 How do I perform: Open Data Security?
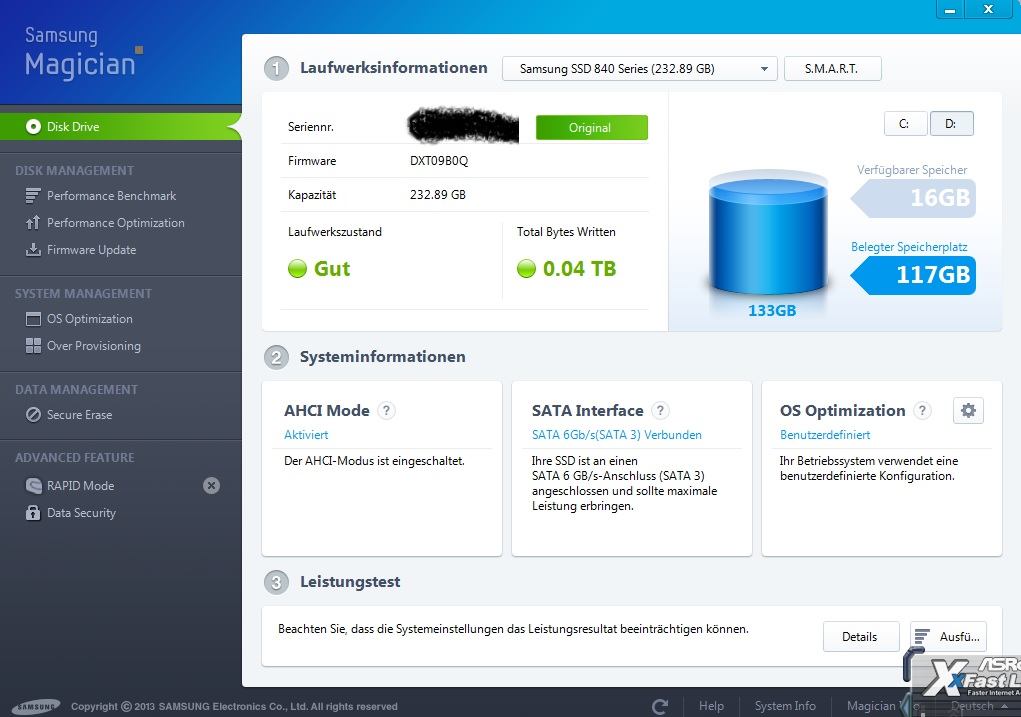(x=70, y=513)
